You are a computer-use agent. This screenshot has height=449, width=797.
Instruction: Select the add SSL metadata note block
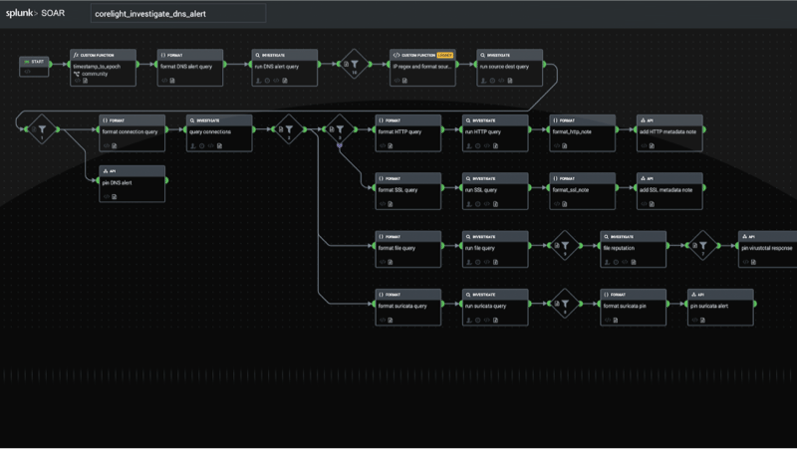(x=669, y=191)
